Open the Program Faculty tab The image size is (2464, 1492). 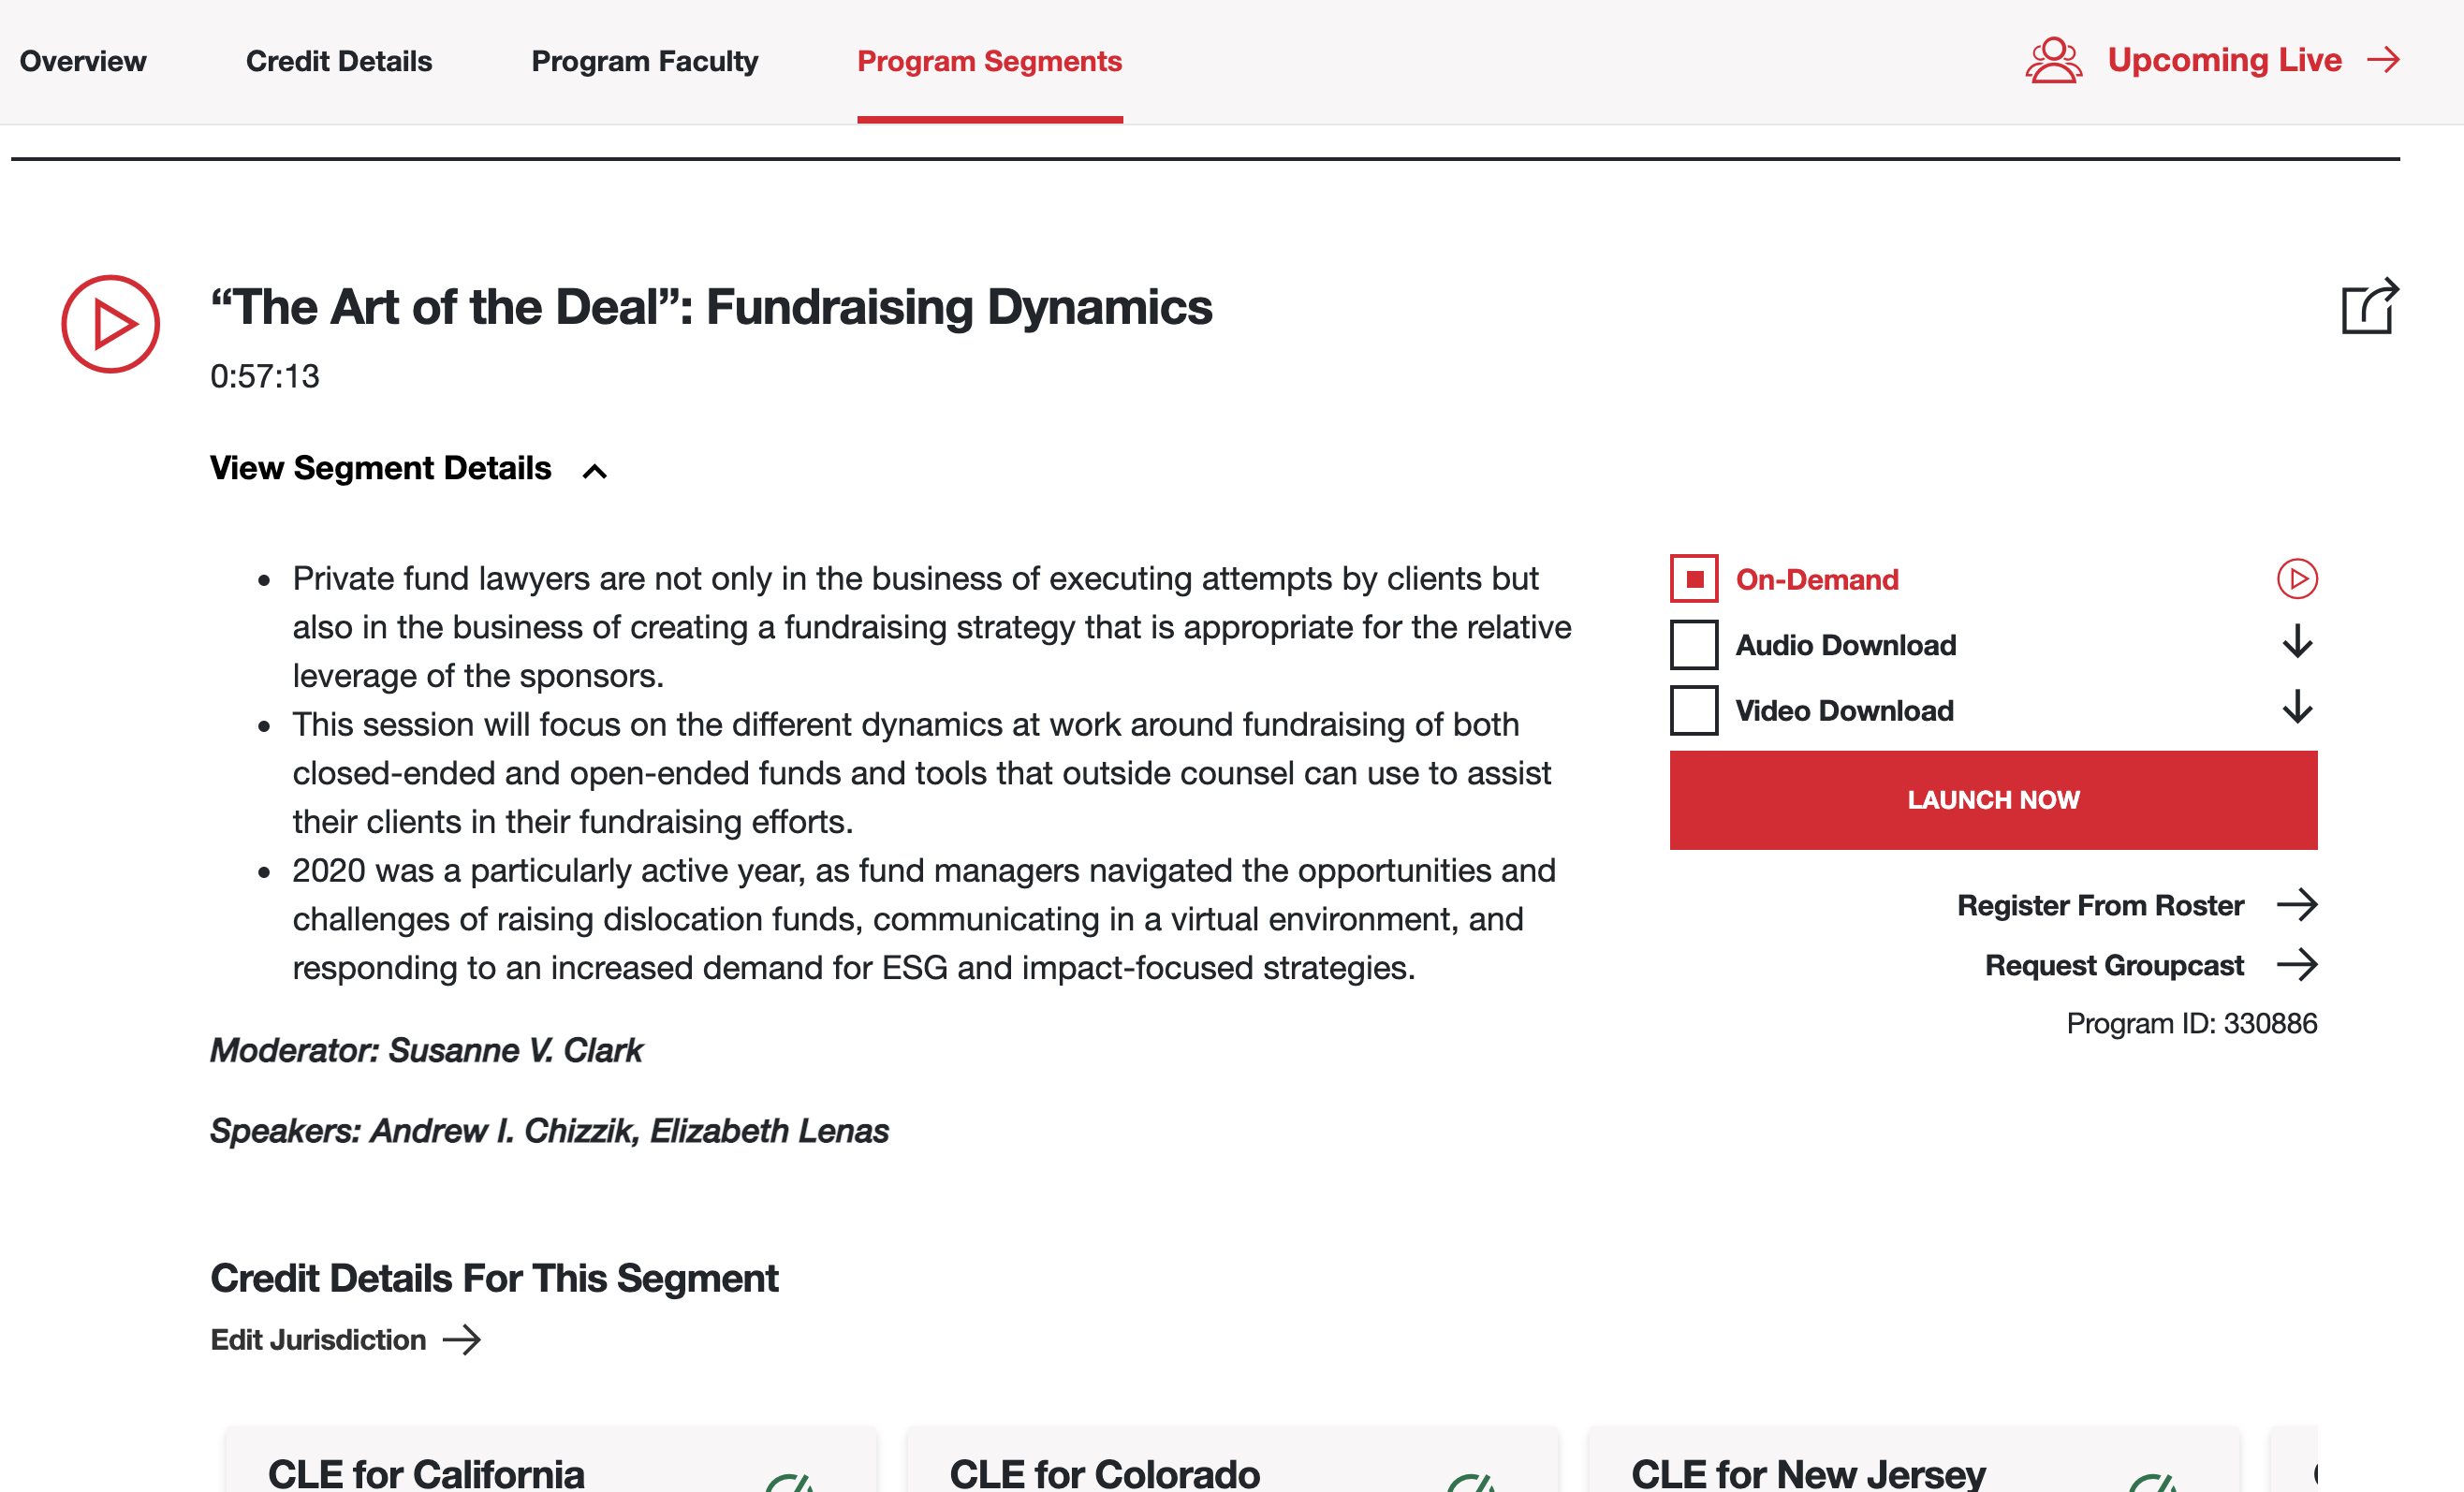(644, 61)
